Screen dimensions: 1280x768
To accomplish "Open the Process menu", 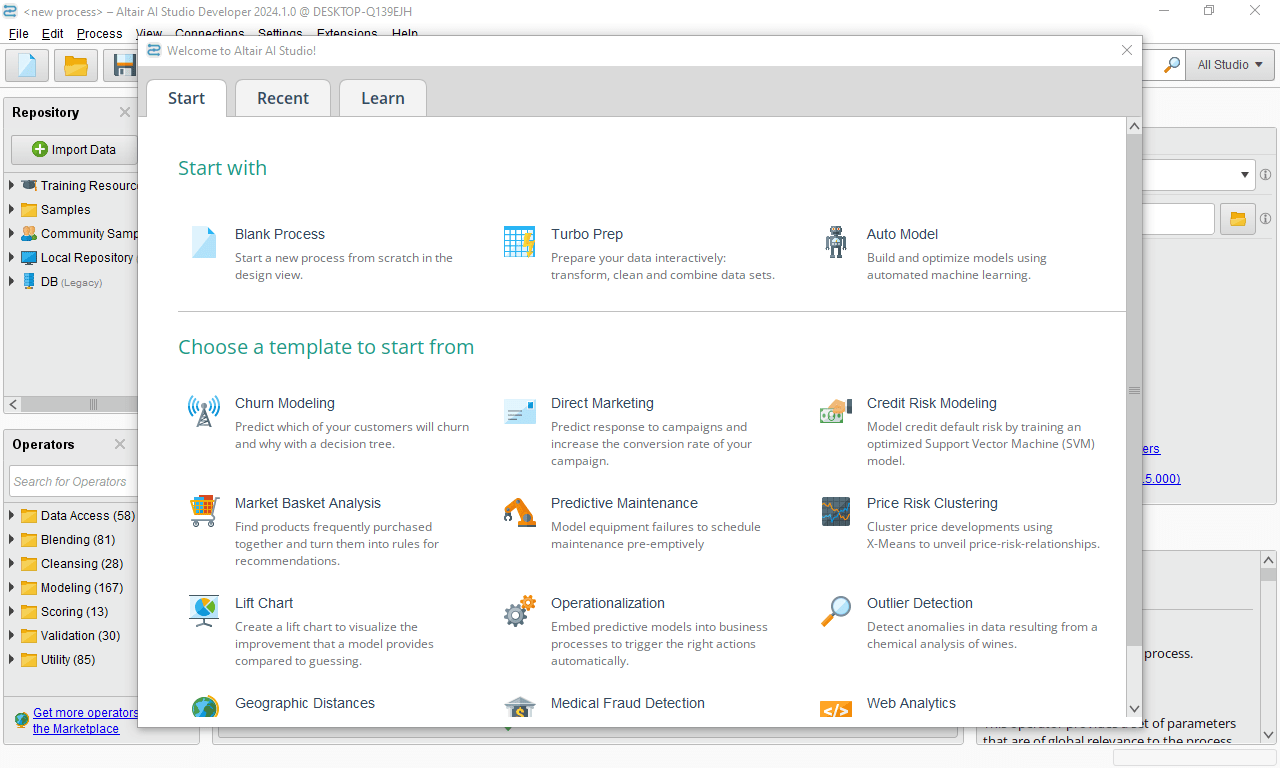I will pos(99,33).
